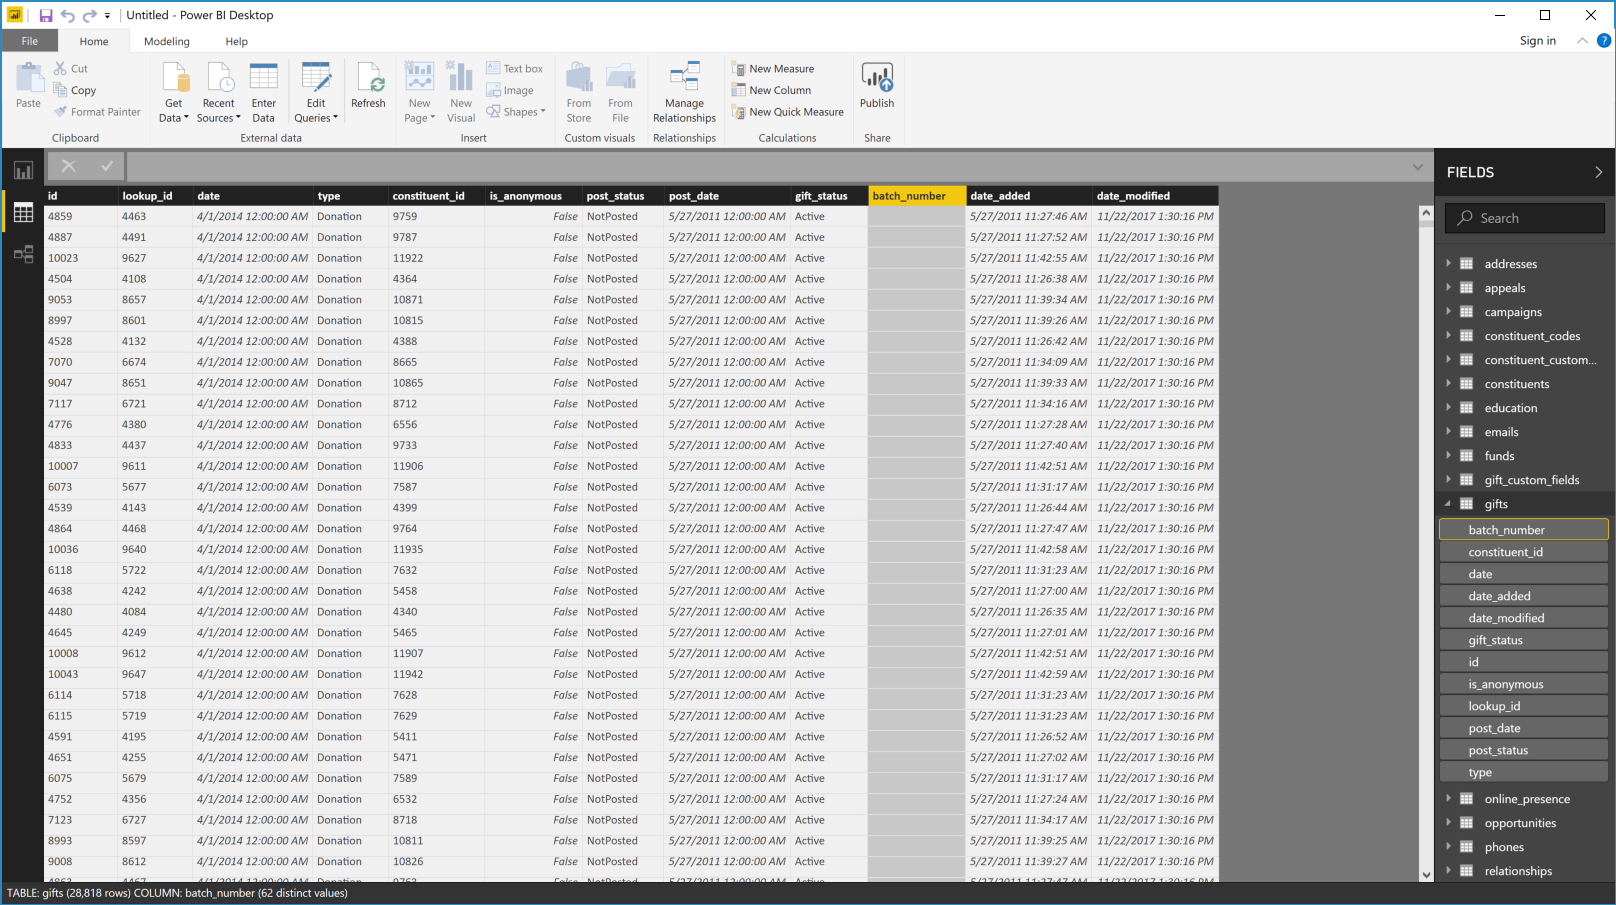Select the post_status field in gifts
The image size is (1616, 905).
pos(1523,750)
